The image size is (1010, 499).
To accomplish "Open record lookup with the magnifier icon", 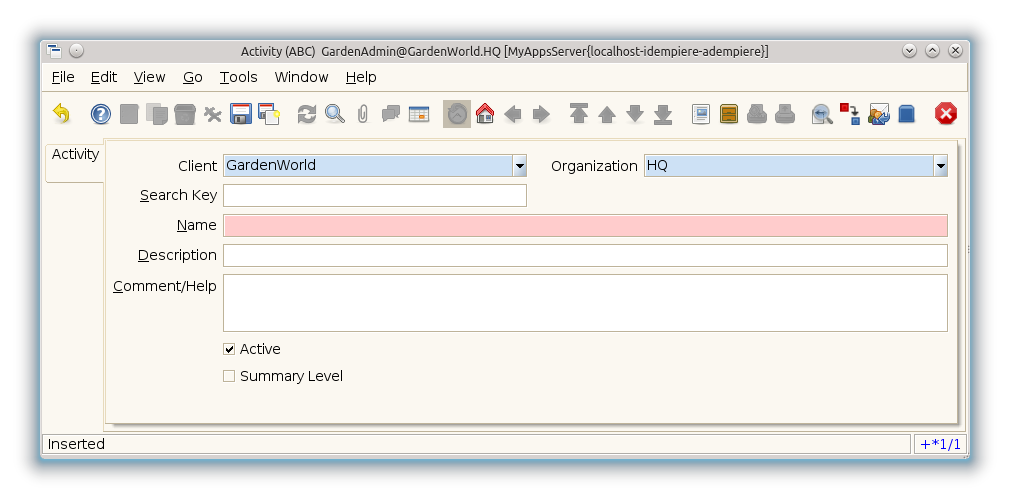I will coord(335,114).
